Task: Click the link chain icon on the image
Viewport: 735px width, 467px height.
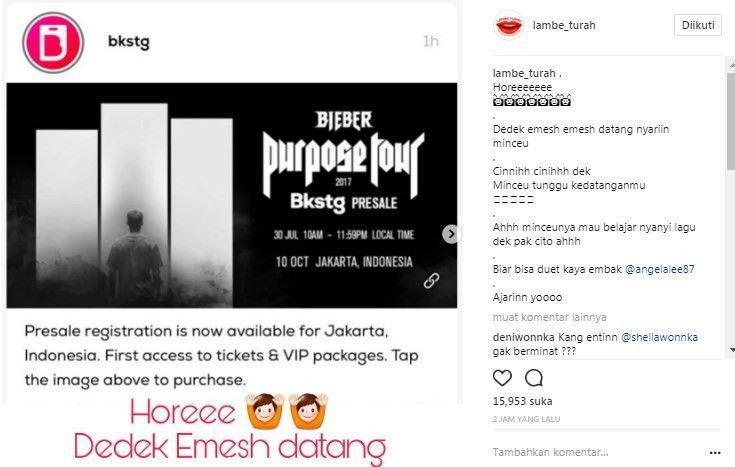Action: pyautogui.click(x=431, y=280)
